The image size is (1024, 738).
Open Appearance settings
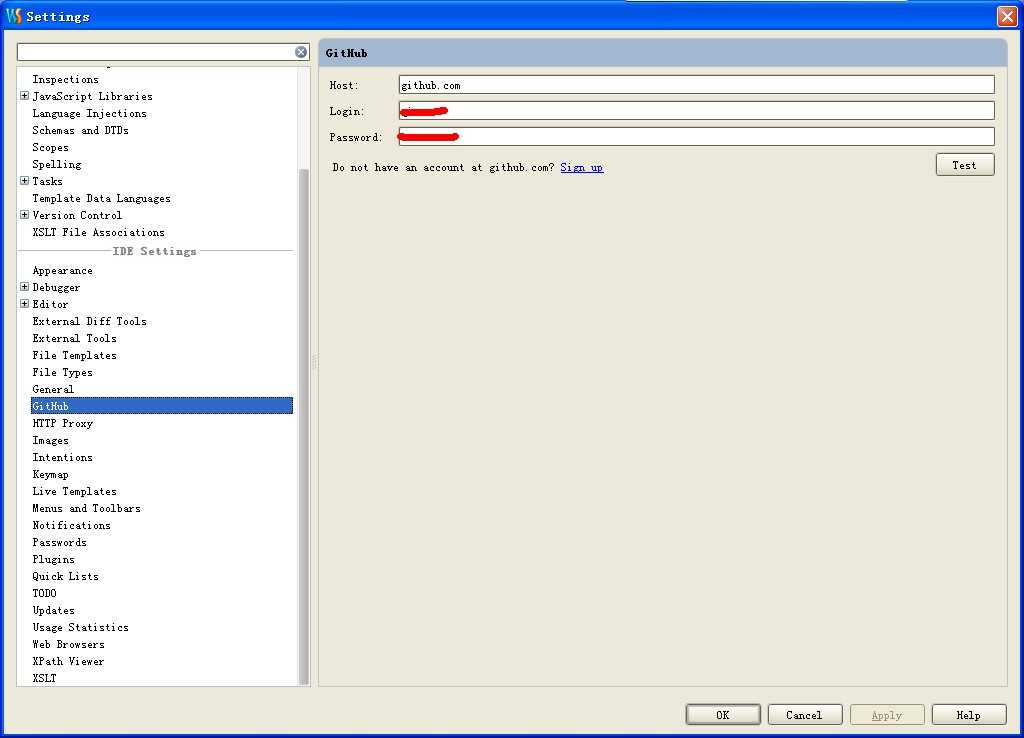click(x=63, y=270)
